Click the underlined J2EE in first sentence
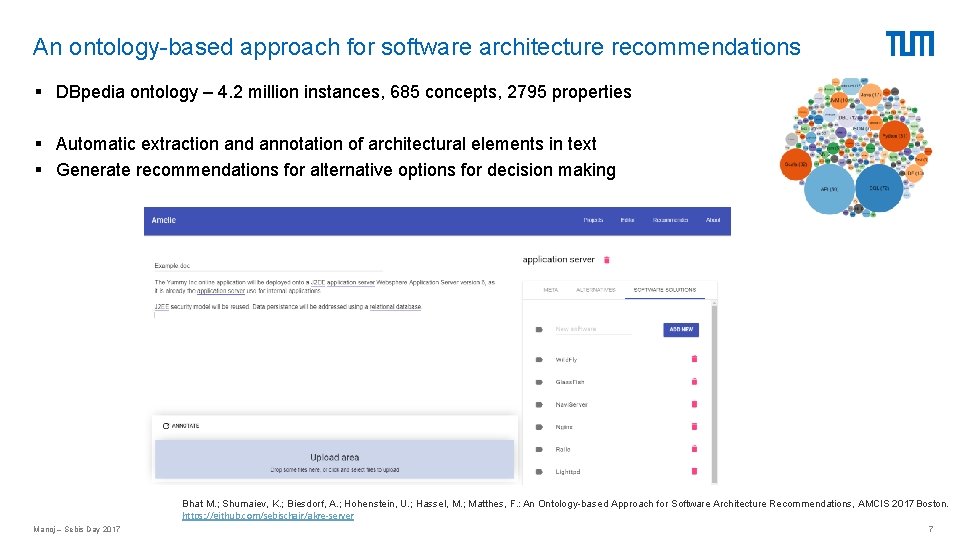The width and height of the screenshot is (960, 540). click(318, 282)
